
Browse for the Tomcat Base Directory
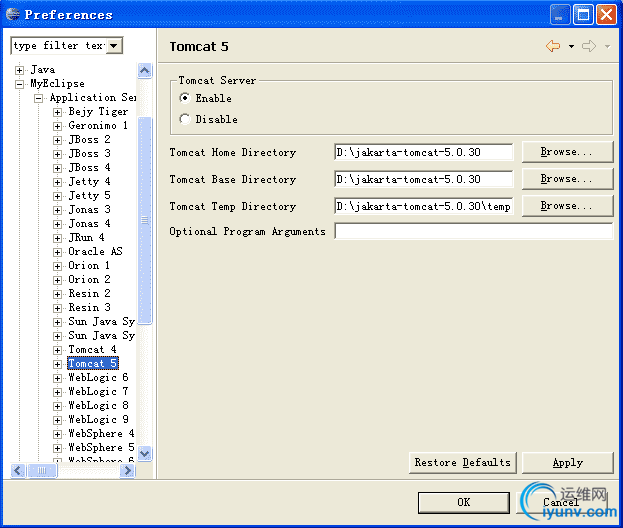tap(567, 179)
